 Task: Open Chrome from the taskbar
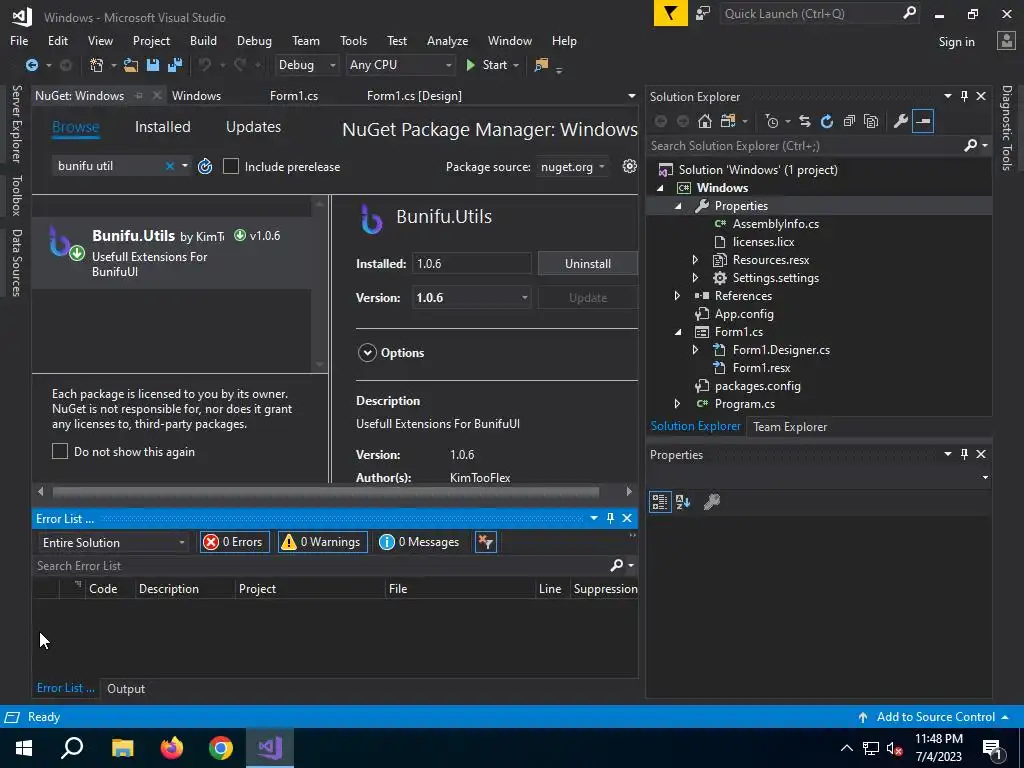tap(221, 748)
